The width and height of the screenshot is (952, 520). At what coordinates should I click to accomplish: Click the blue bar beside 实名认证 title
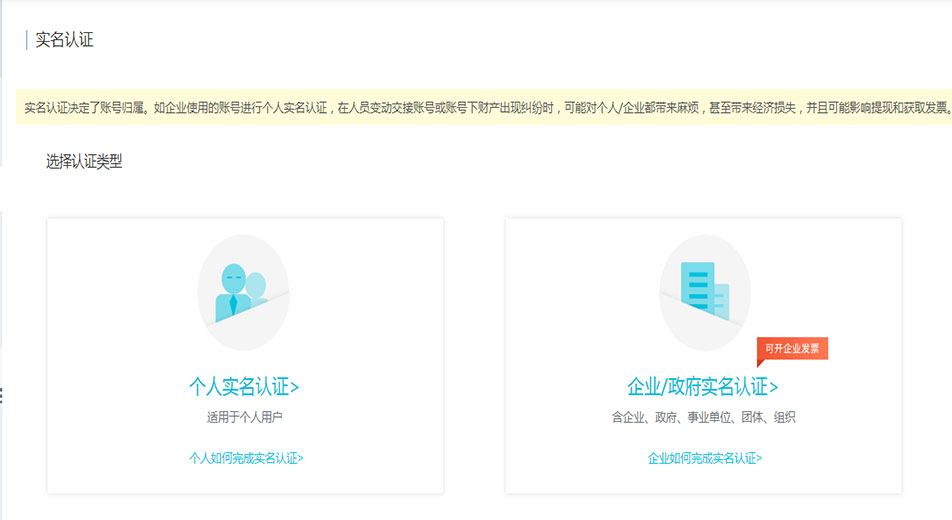click(26, 40)
